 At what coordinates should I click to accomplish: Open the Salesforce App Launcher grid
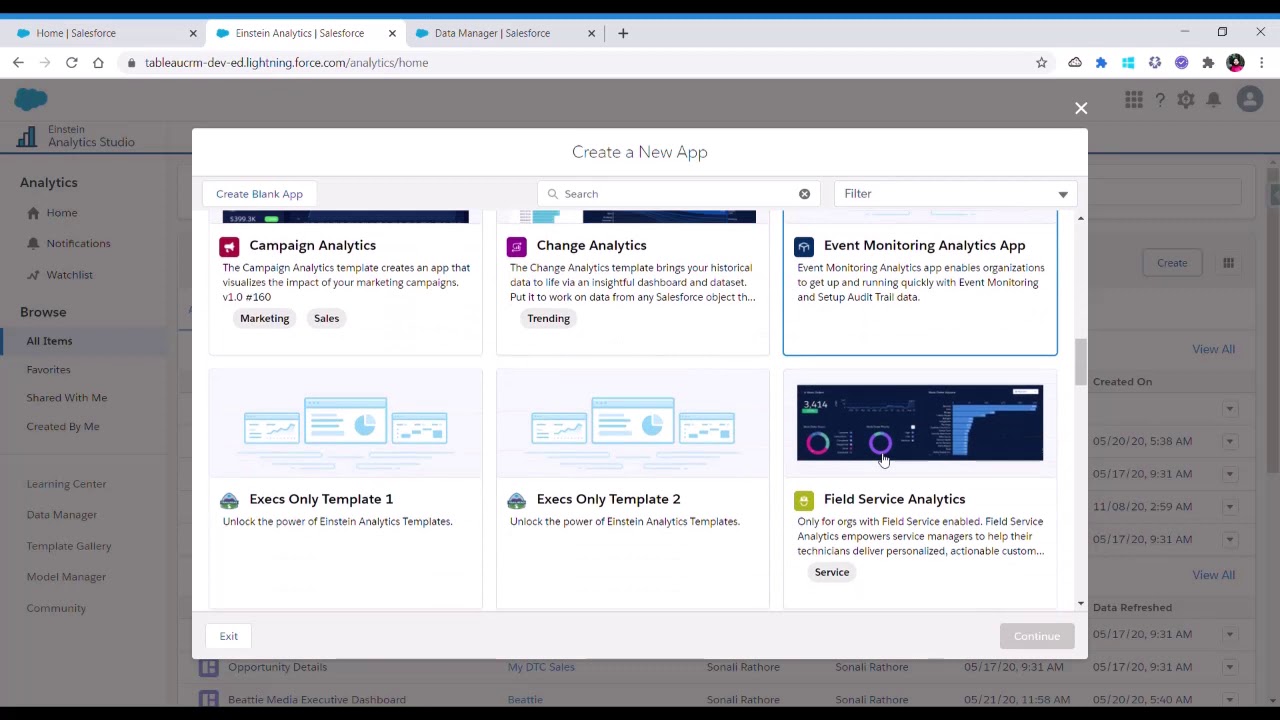1133,100
